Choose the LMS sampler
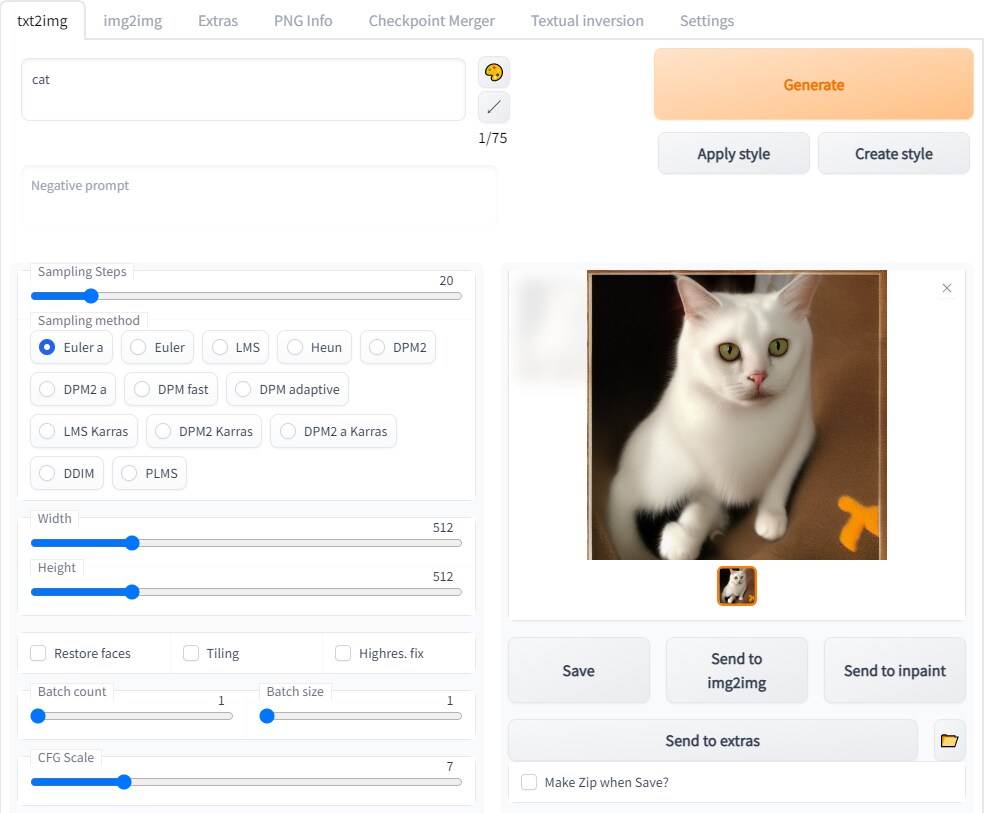Image resolution: width=998 pixels, height=813 pixels. click(235, 347)
